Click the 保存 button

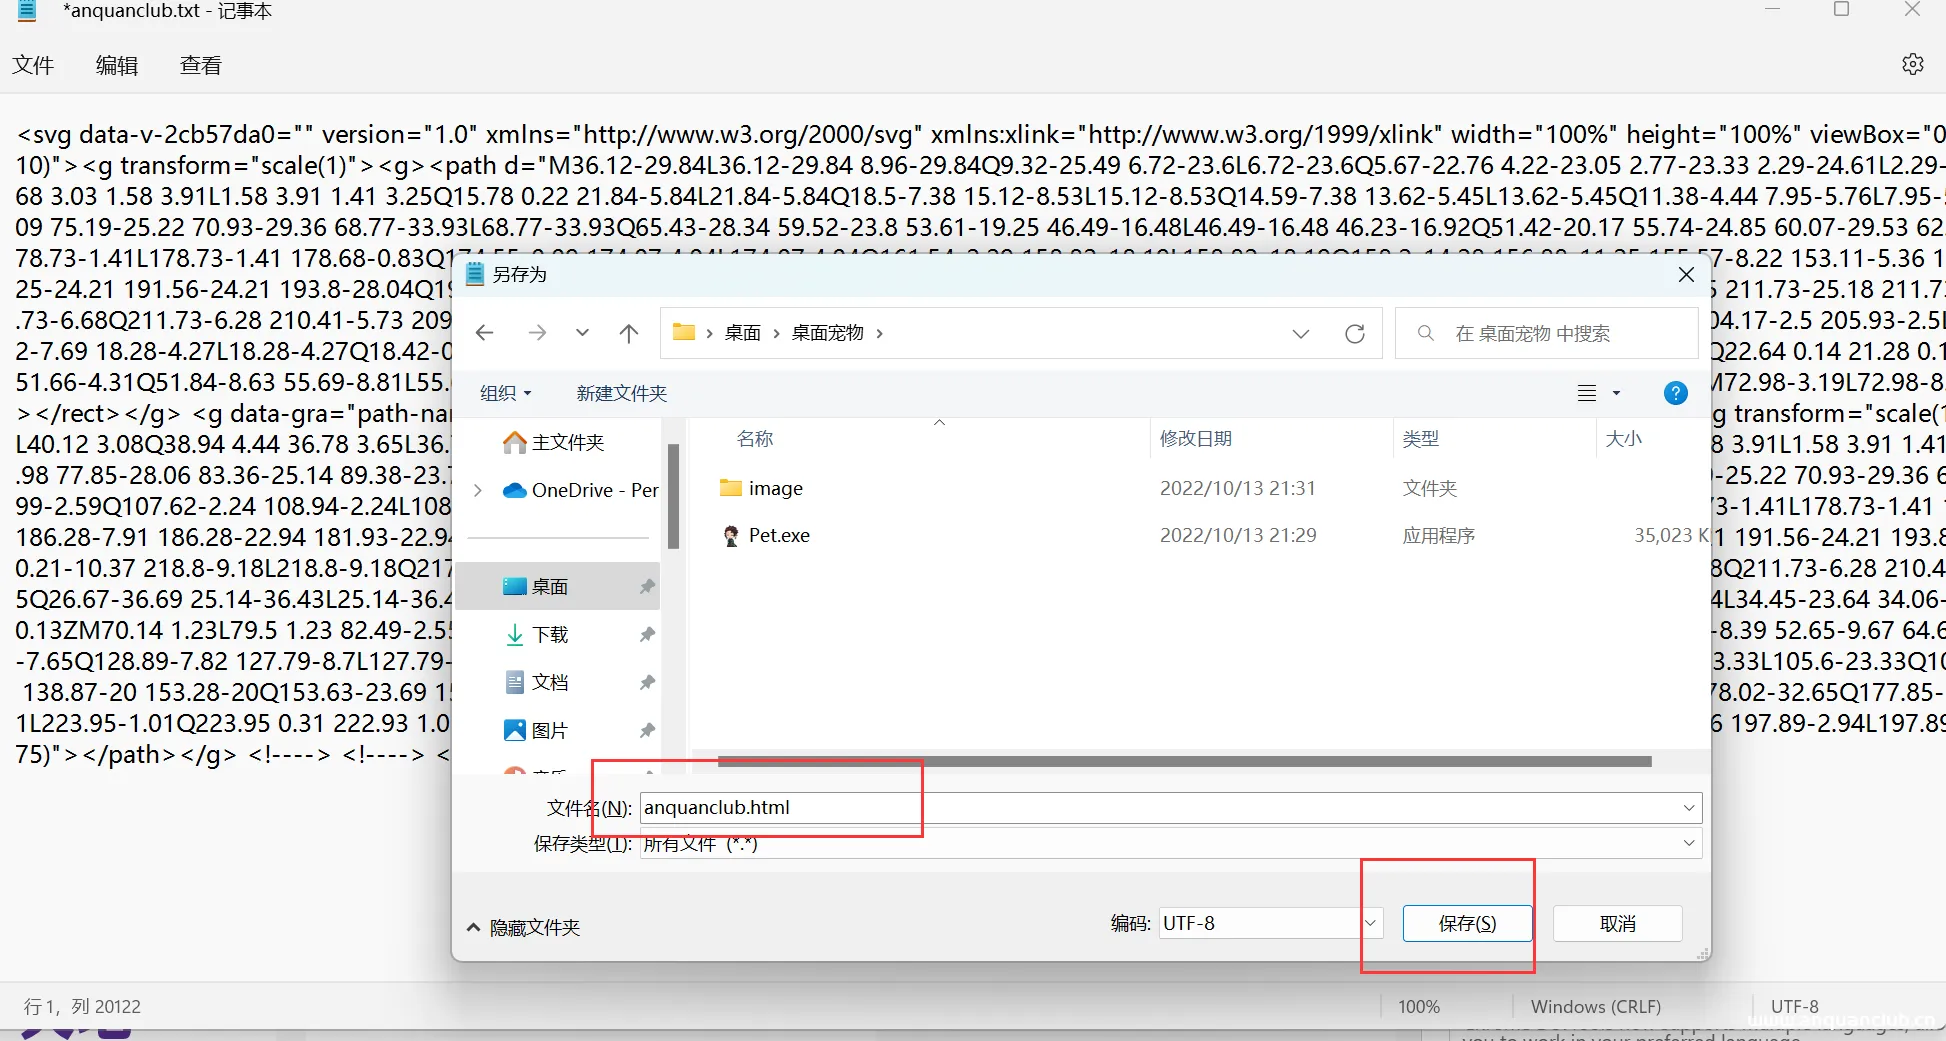1467,923
